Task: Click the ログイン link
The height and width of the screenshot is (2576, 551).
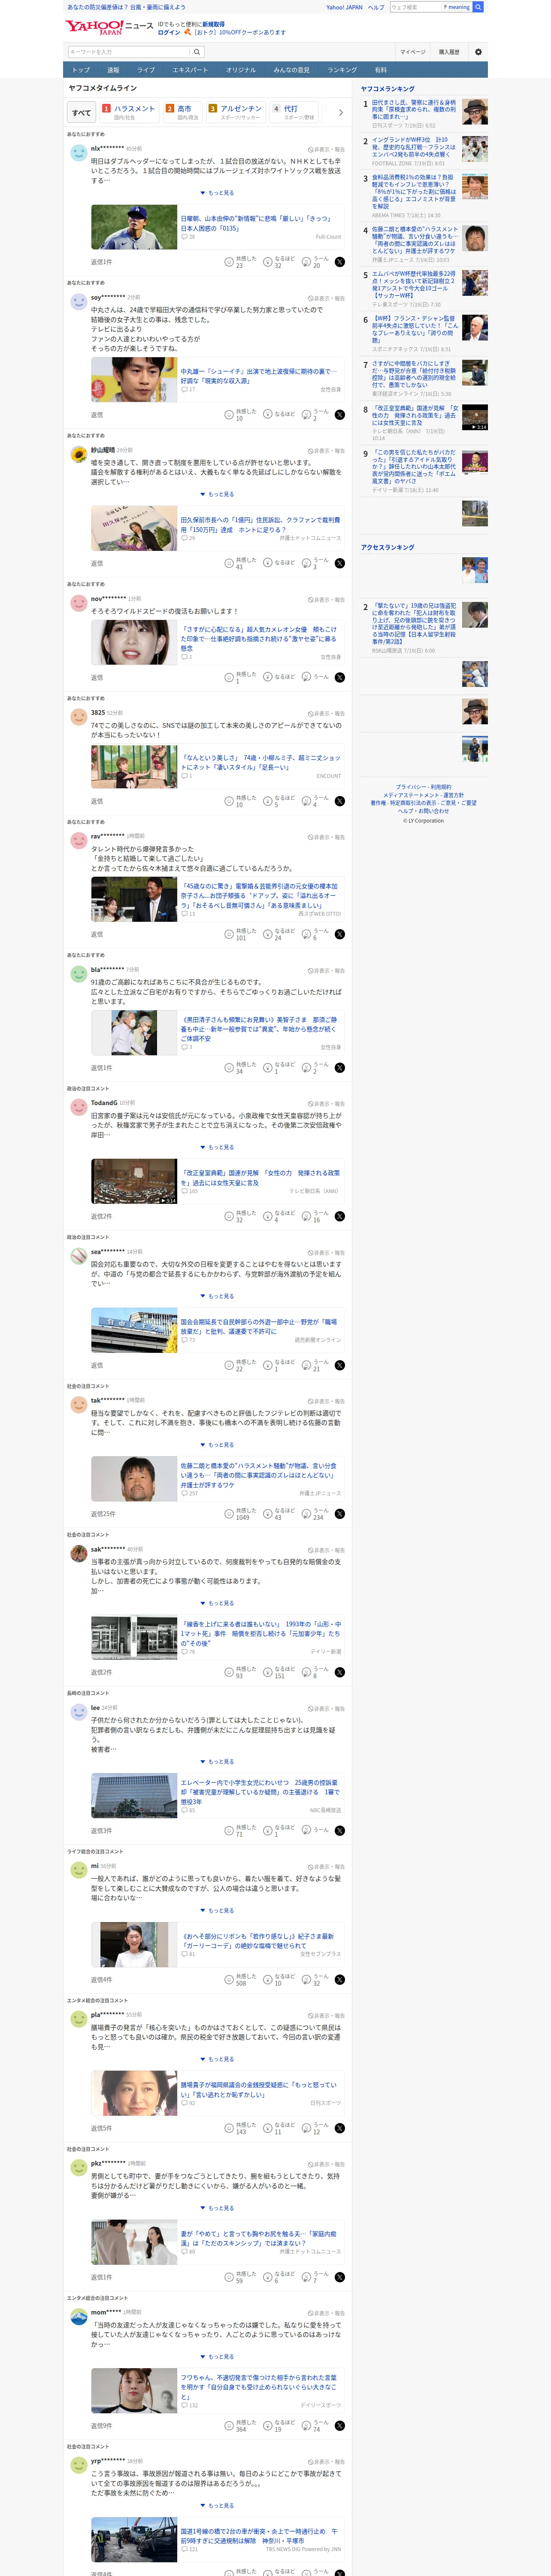Action: [169, 32]
